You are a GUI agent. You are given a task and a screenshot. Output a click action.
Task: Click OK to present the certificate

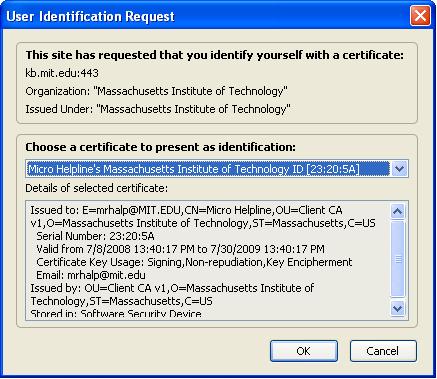coord(304,351)
